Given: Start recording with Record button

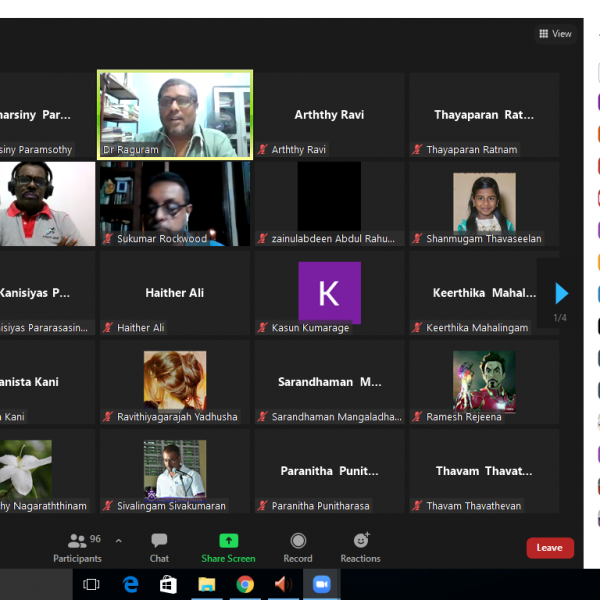Looking at the screenshot, I should 298,548.
